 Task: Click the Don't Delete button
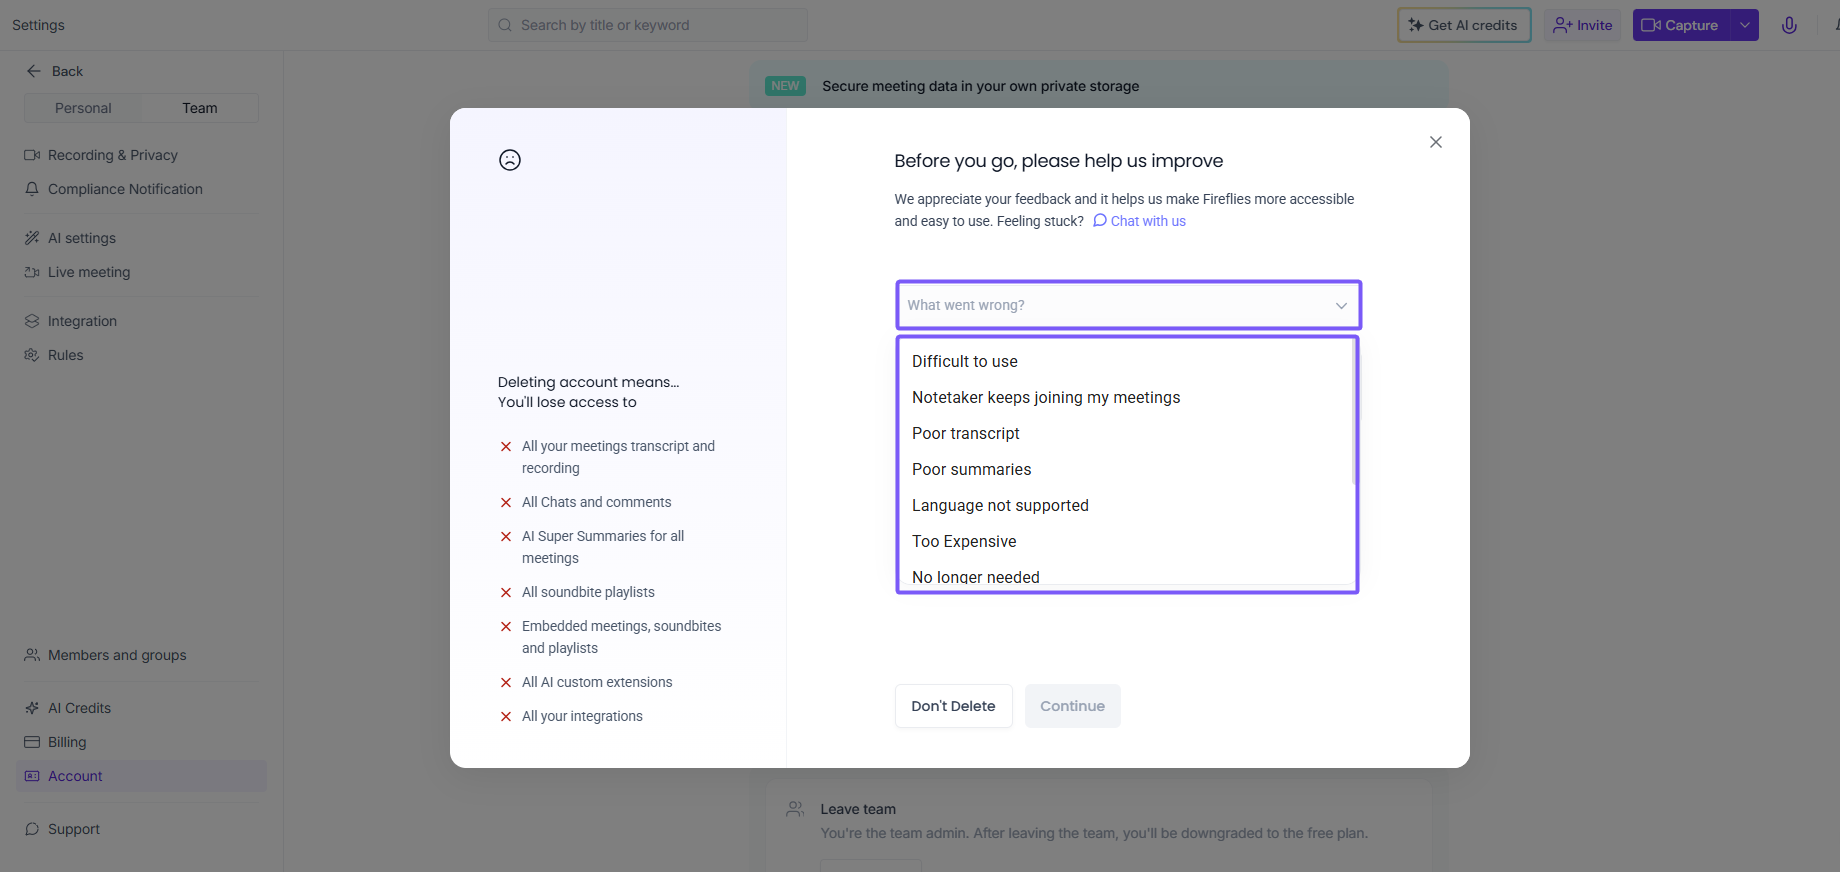tap(953, 706)
